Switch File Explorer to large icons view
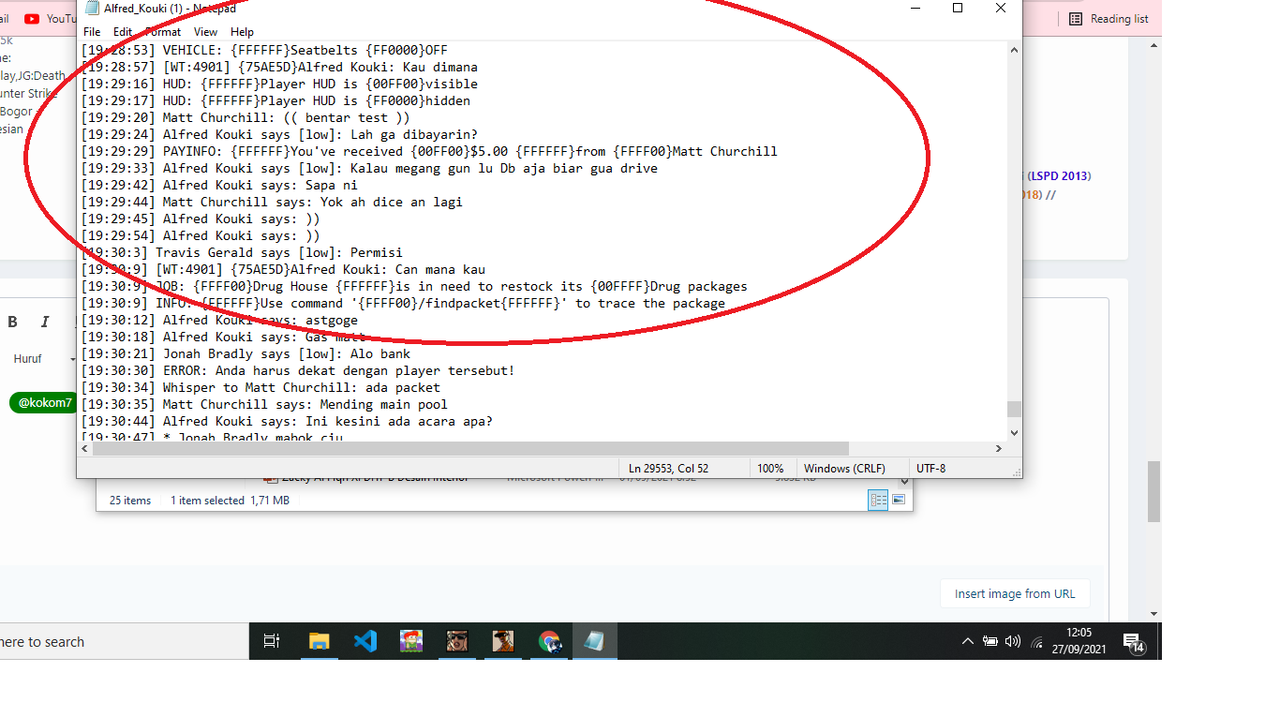The image size is (1280, 720). point(898,500)
